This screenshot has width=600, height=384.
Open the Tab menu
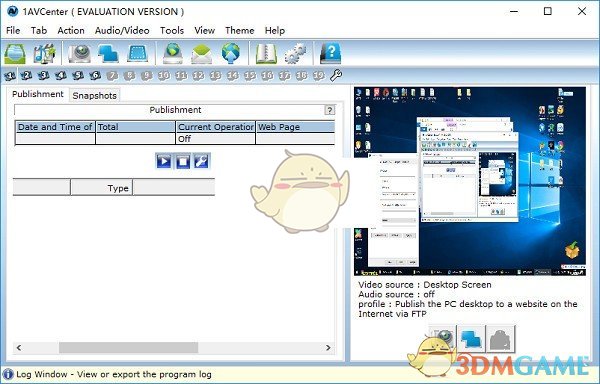[39, 31]
